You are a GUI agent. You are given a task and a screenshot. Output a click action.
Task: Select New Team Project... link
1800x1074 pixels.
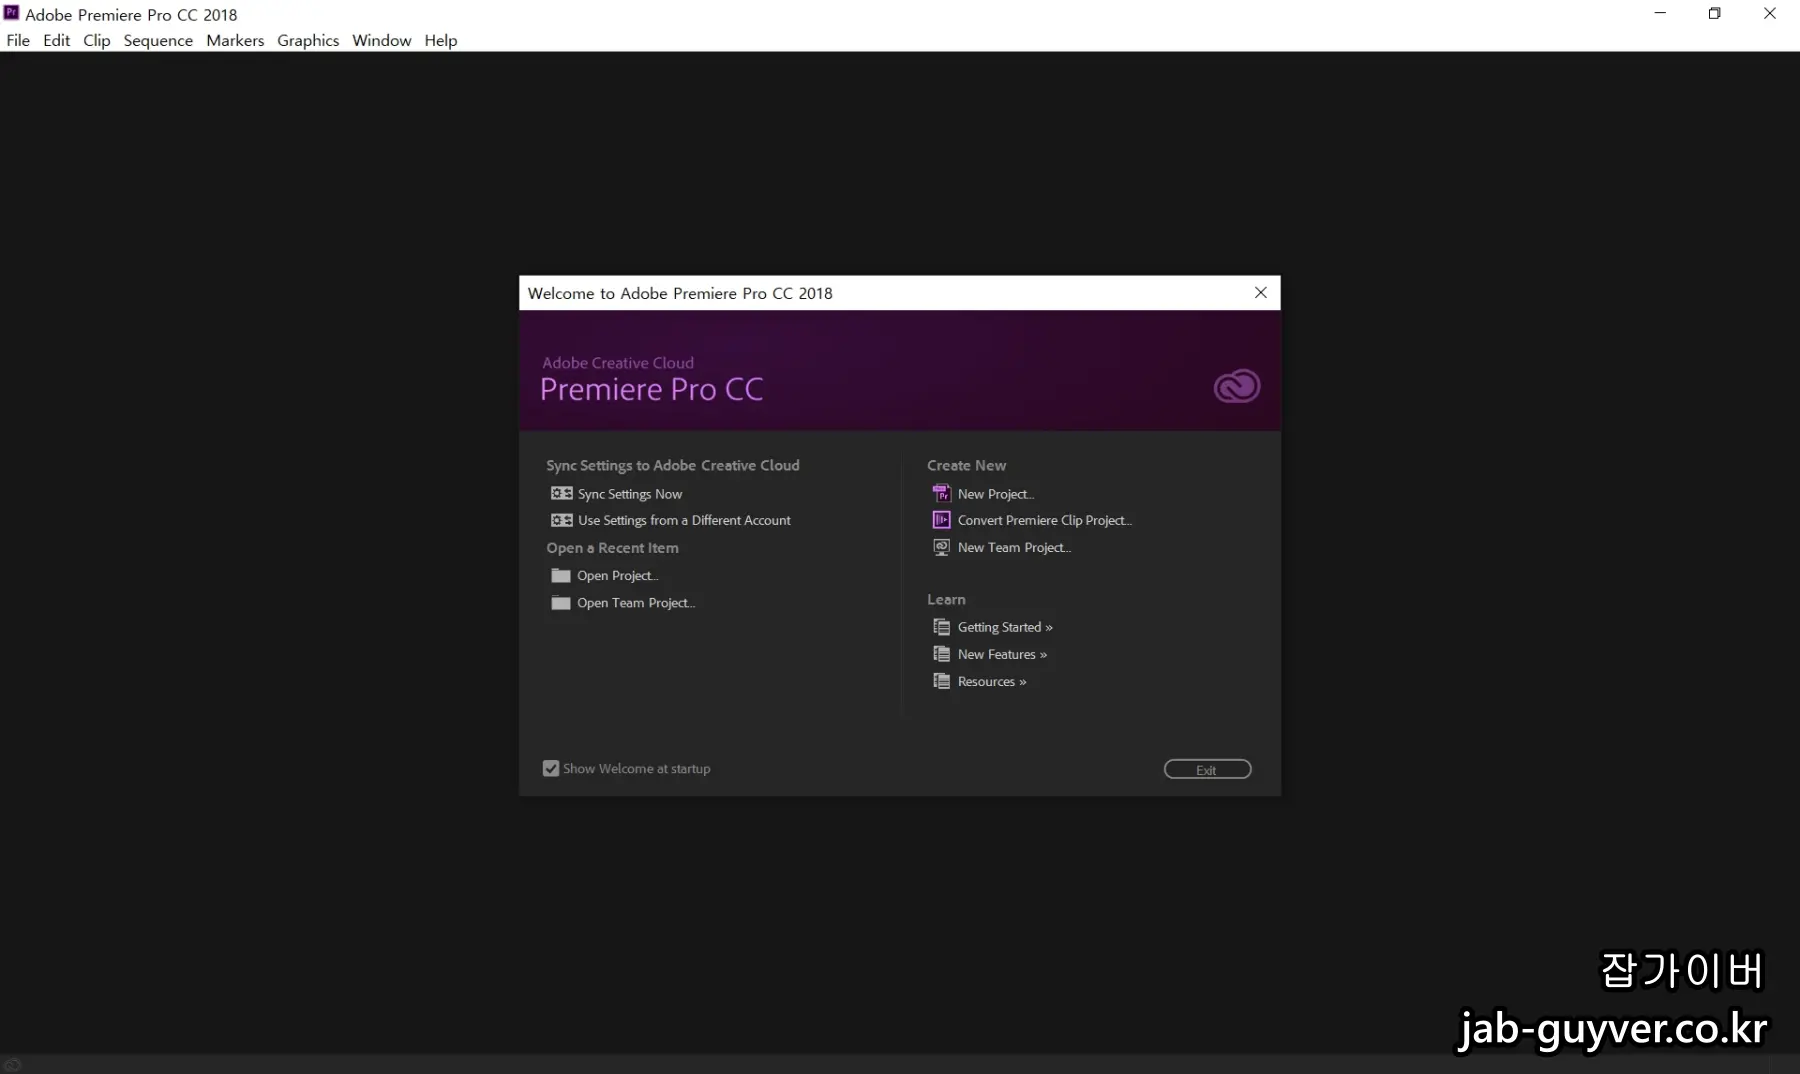click(x=1014, y=547)
